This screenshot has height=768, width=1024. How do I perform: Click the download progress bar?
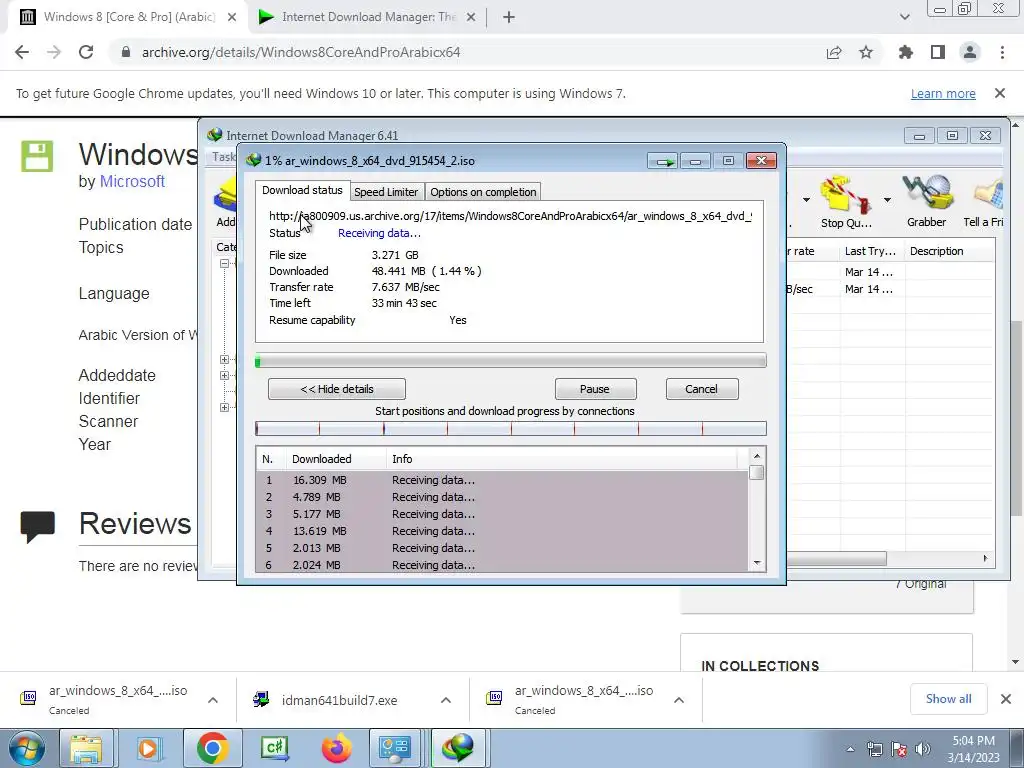point(511,360)
